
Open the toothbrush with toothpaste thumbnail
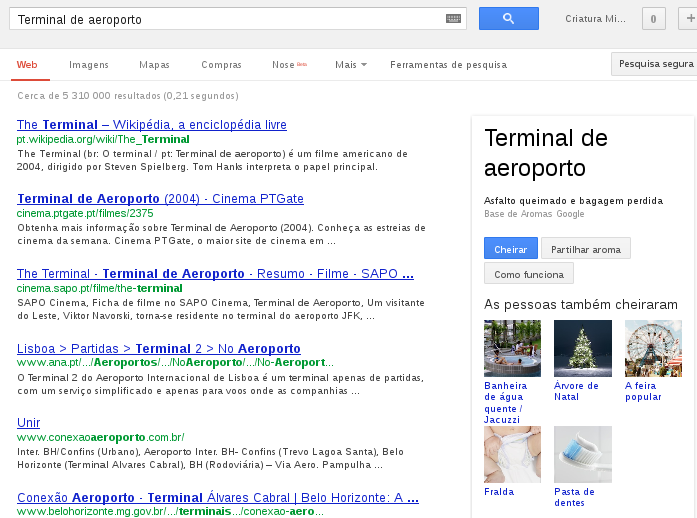(583, 454)
